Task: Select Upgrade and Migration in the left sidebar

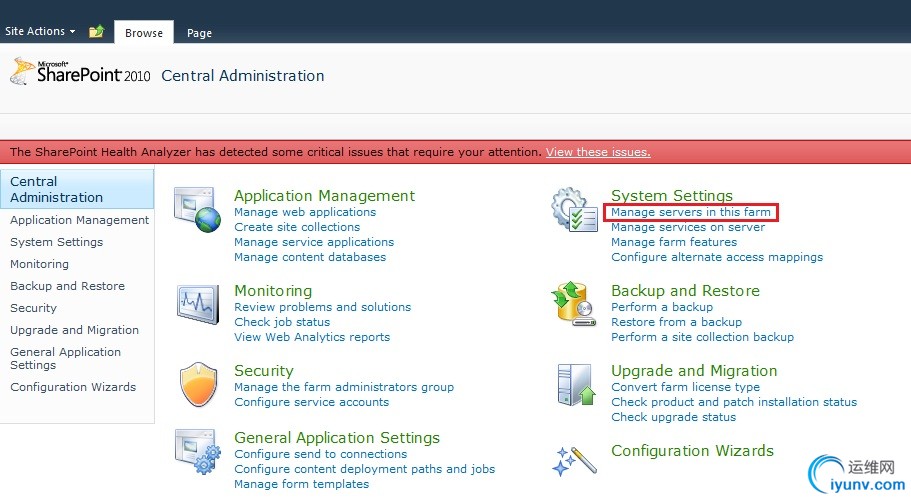Action: coord(74,330)
